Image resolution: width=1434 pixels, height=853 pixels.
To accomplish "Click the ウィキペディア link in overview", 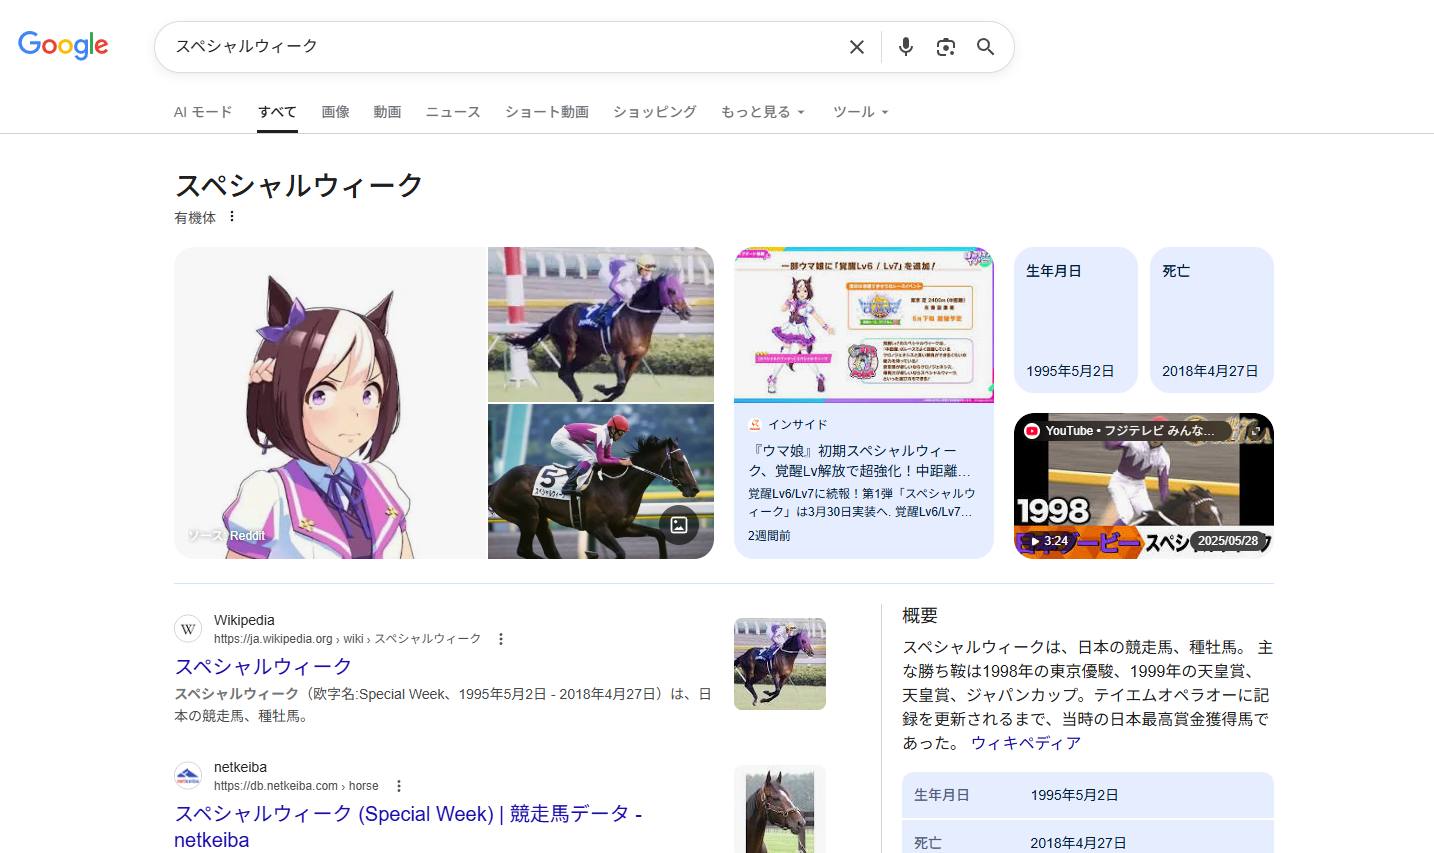I will tap(1025, 743).
